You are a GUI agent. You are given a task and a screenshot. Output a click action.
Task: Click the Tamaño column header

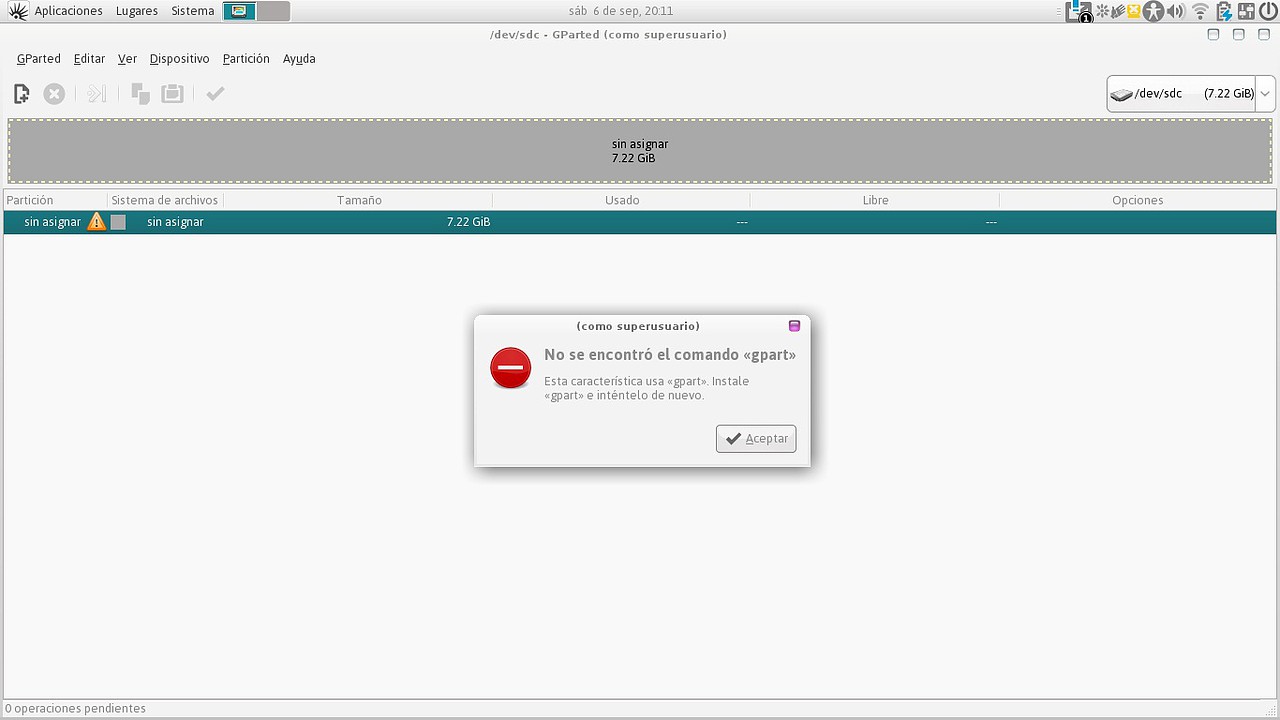pos(358,200)
